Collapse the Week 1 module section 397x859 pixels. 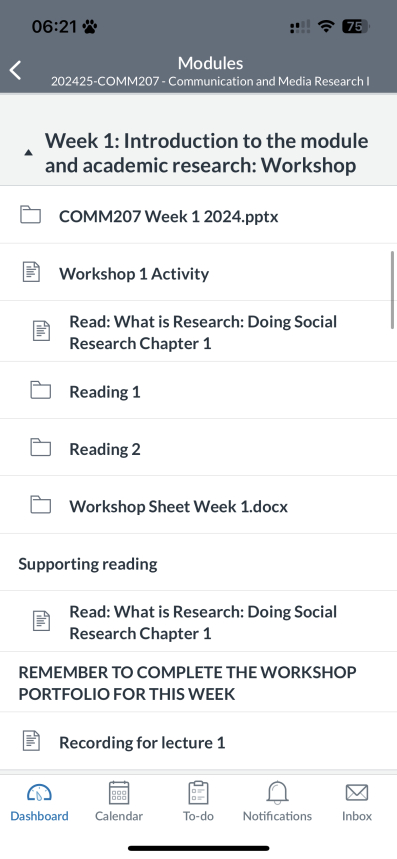[28, 153]
